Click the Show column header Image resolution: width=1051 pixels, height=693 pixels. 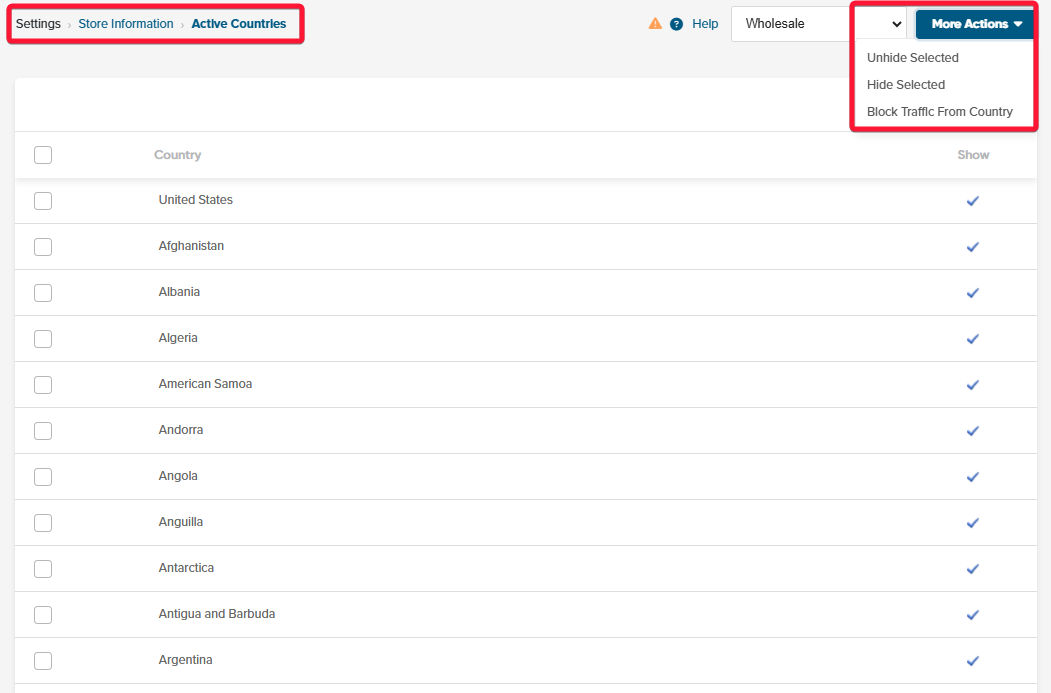click(973, 155)
